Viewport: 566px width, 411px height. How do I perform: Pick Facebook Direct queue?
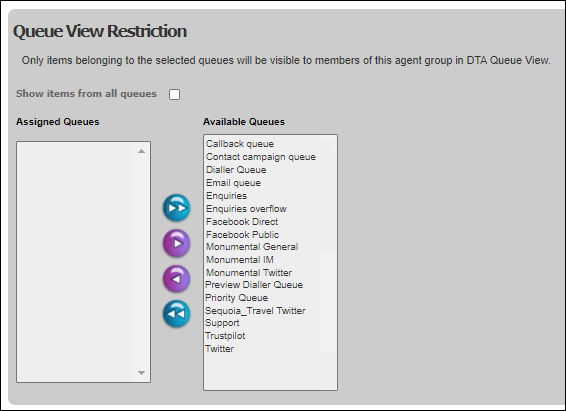[x=242, y=222]
